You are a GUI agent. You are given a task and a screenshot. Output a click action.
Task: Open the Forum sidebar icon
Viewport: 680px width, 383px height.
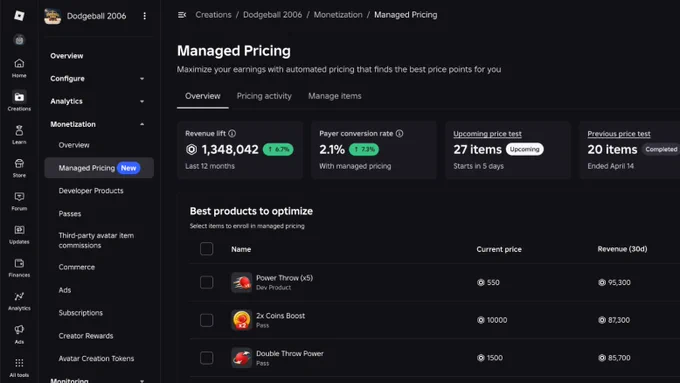pyautogui.click(x=19, y=201)
